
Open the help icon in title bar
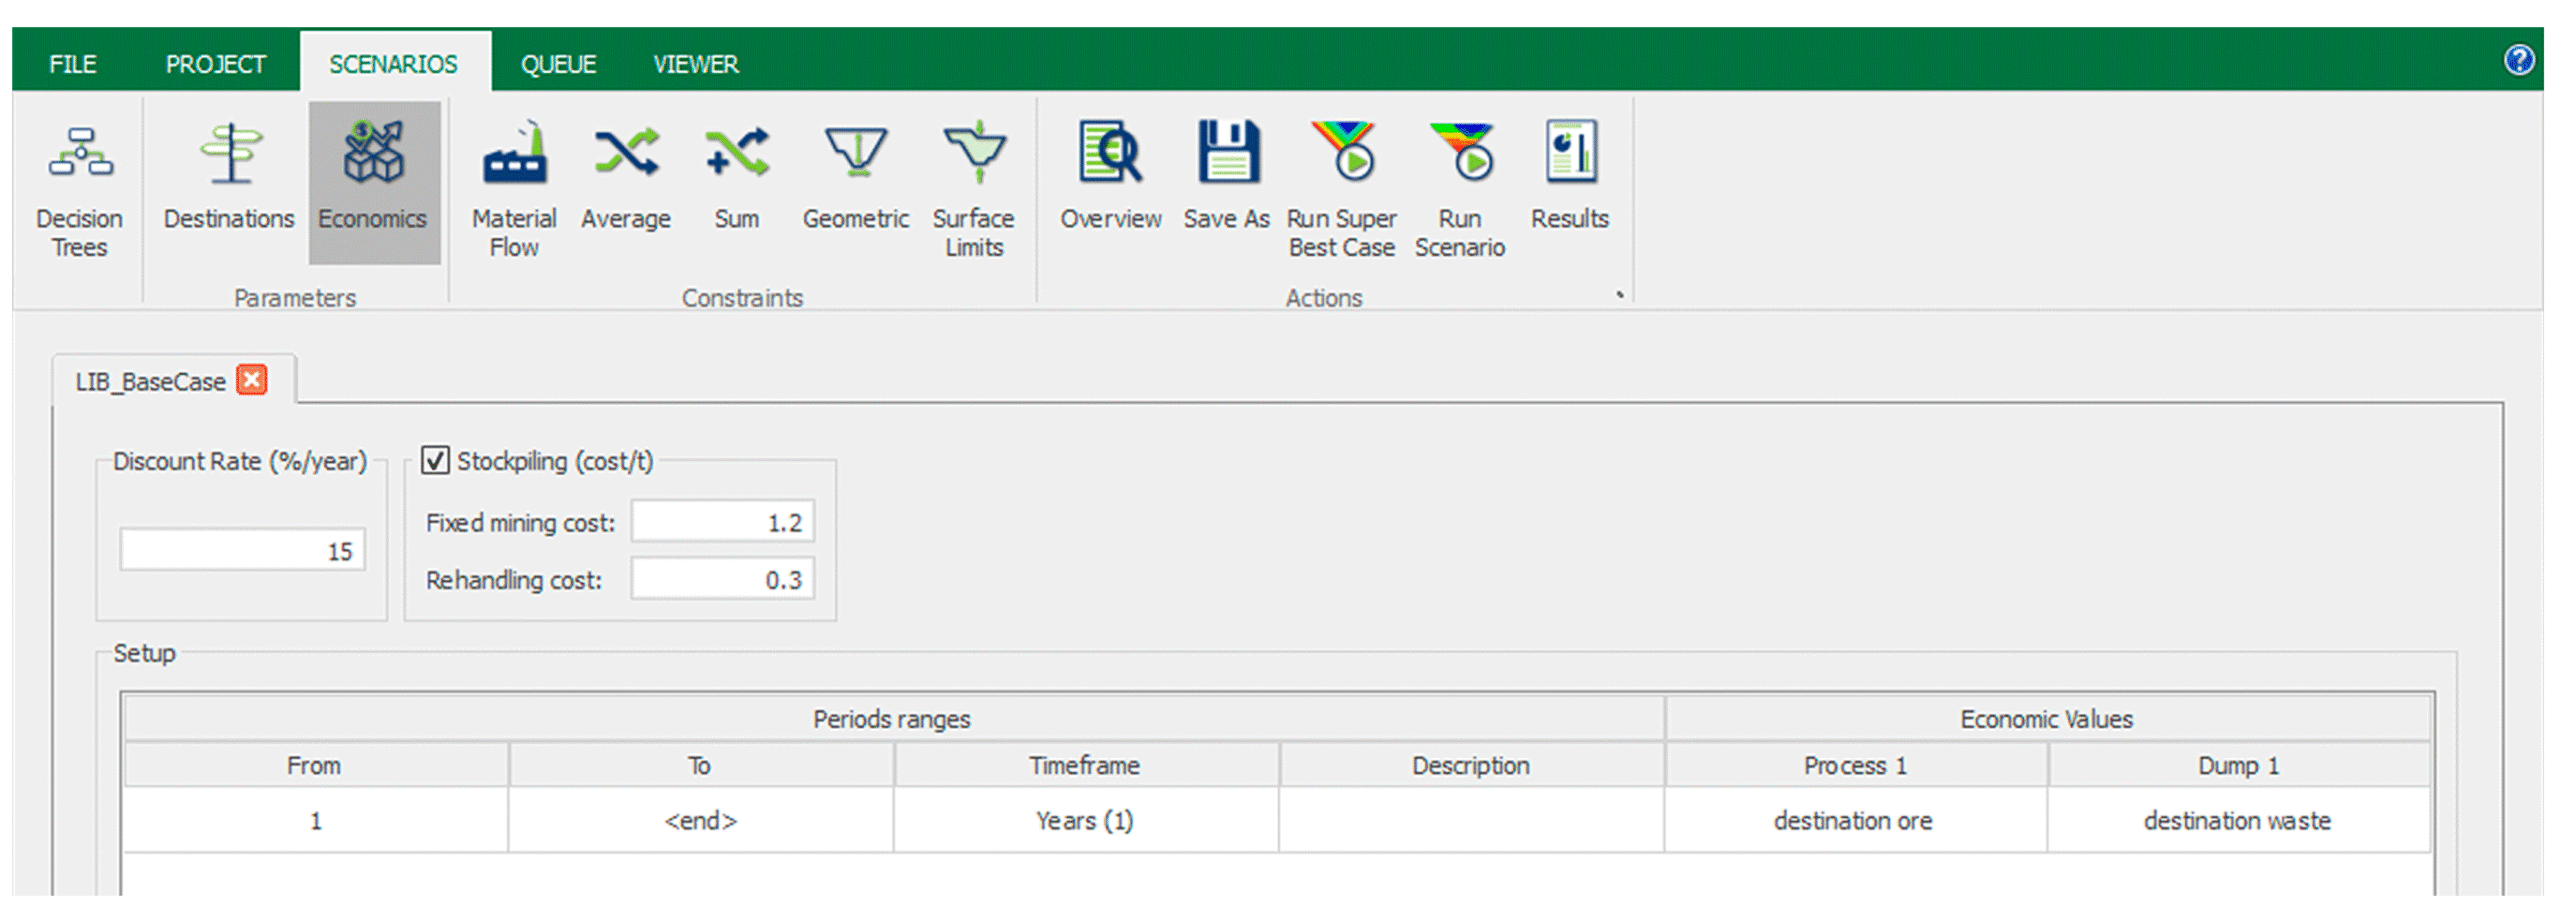pyautogui.click(x=2518, y=61)
